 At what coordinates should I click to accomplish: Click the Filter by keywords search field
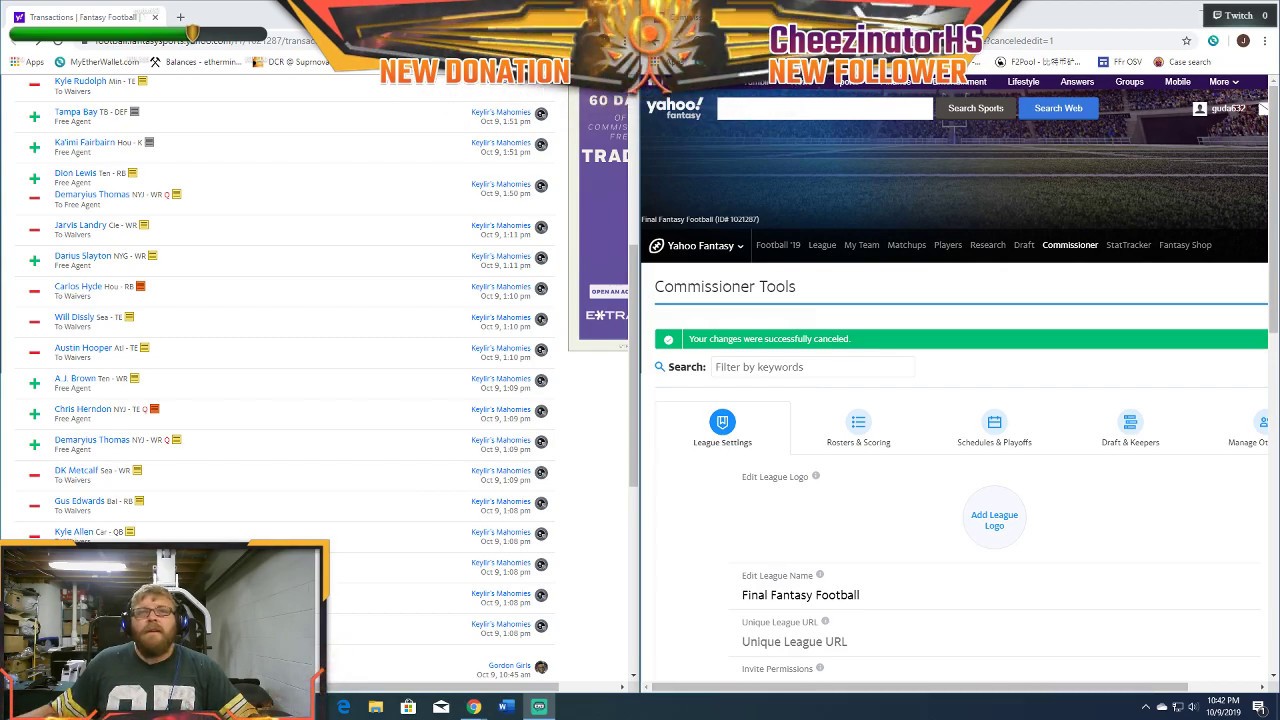click(812, 367)
